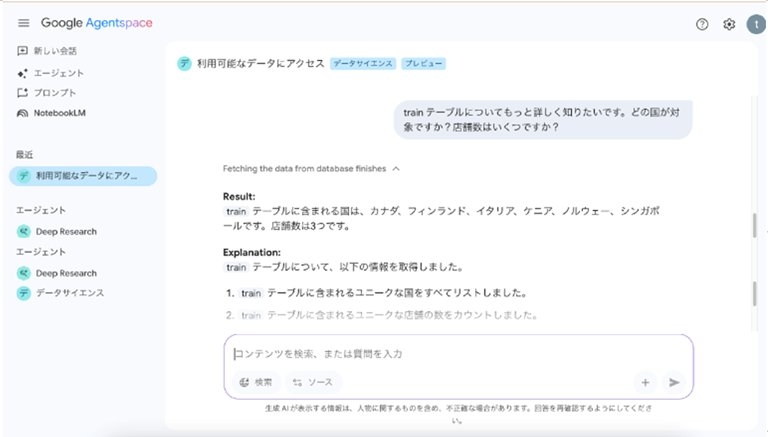Click the データサイエンス tag in header
Screen dimensions: 768x437
363,64
